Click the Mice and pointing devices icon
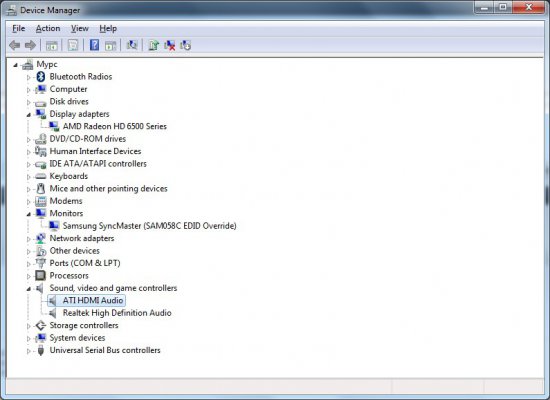The height and width of the screenshot is (400, 550). click(x=41, y=188)
